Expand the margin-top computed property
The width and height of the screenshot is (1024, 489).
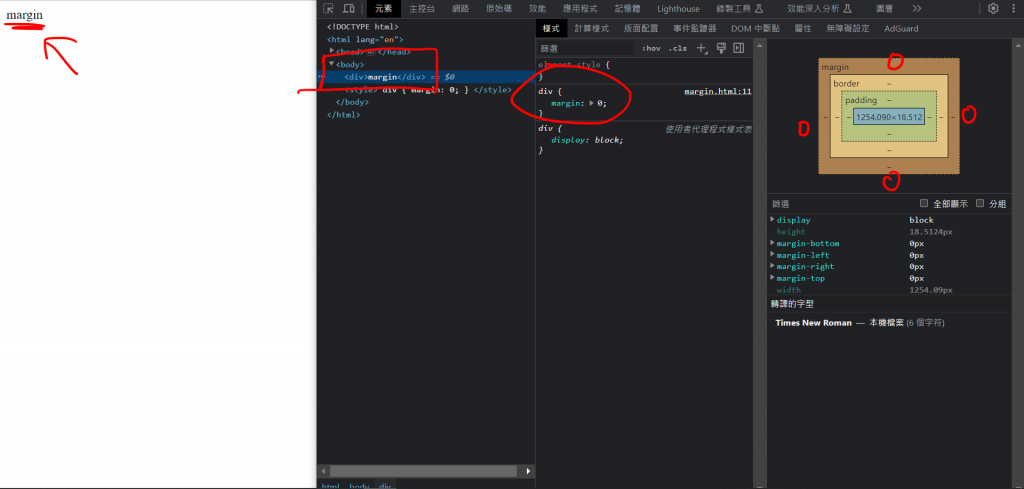(x=773, y=278)
